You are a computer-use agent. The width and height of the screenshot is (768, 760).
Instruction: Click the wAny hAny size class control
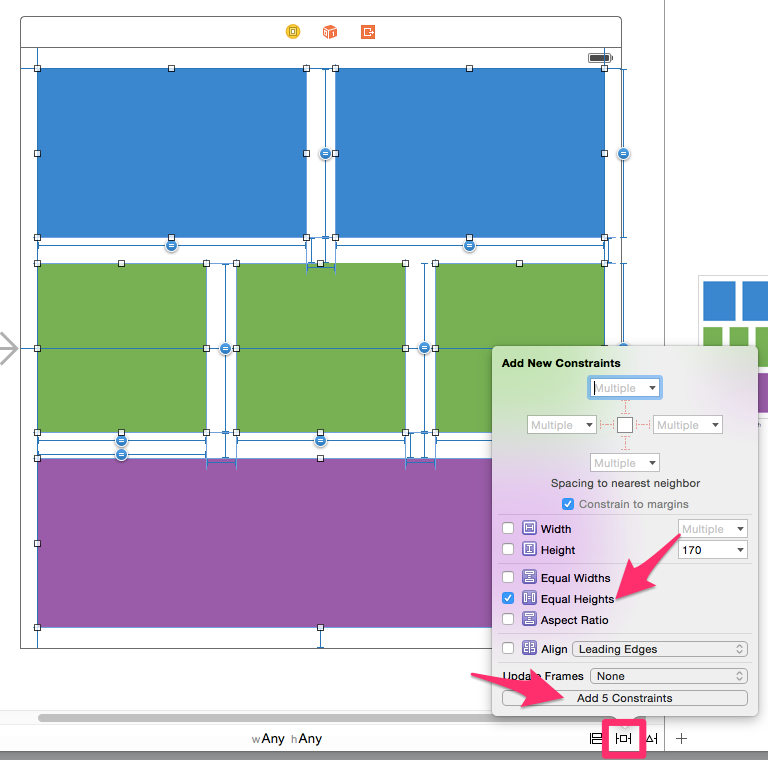pyautogui.click(x=287, y=738)
